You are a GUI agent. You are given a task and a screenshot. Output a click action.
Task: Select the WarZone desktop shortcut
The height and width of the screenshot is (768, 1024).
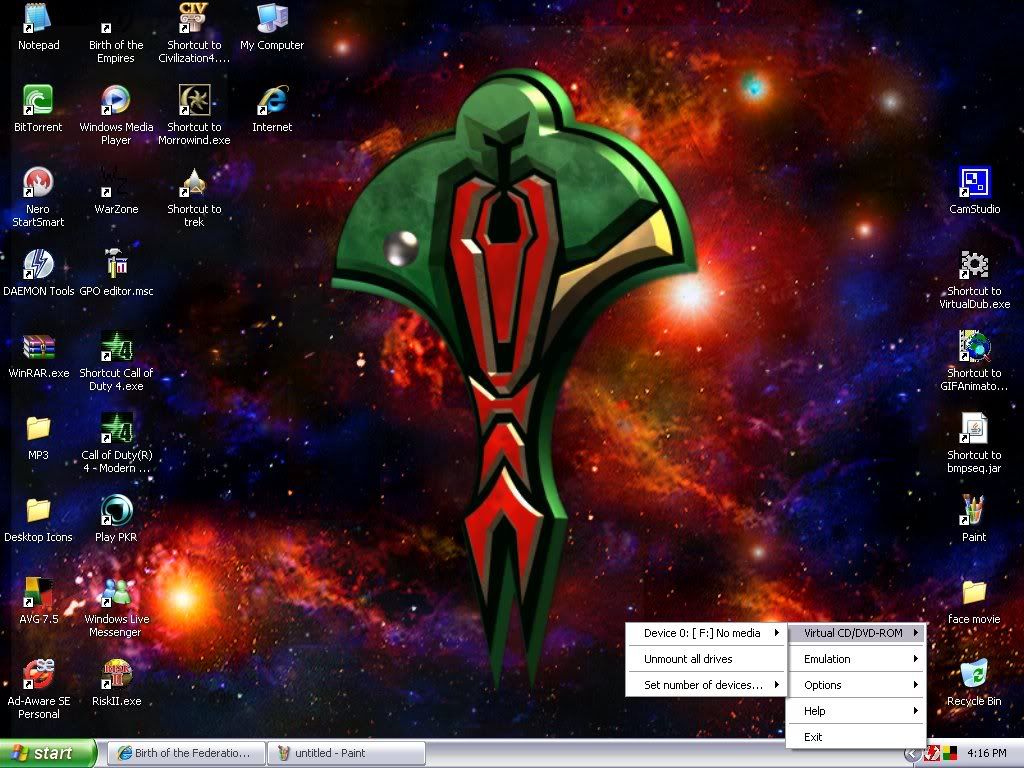[x=116, y=182]
